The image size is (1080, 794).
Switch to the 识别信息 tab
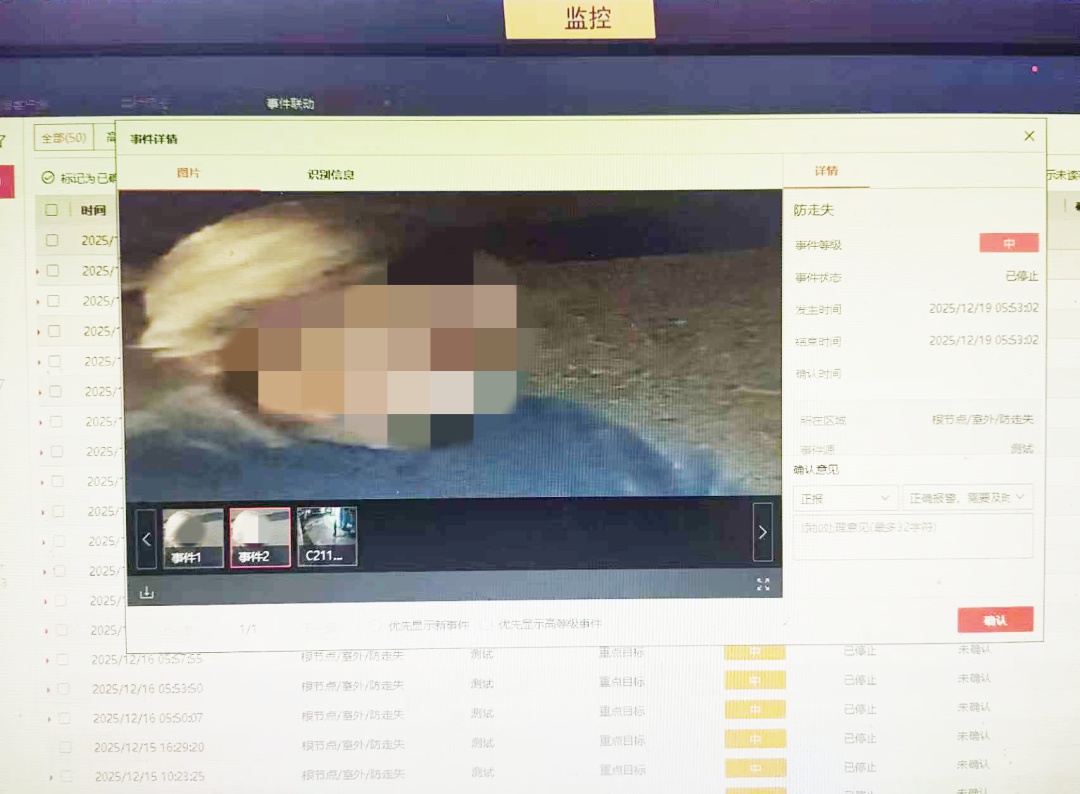pos(331,174)
